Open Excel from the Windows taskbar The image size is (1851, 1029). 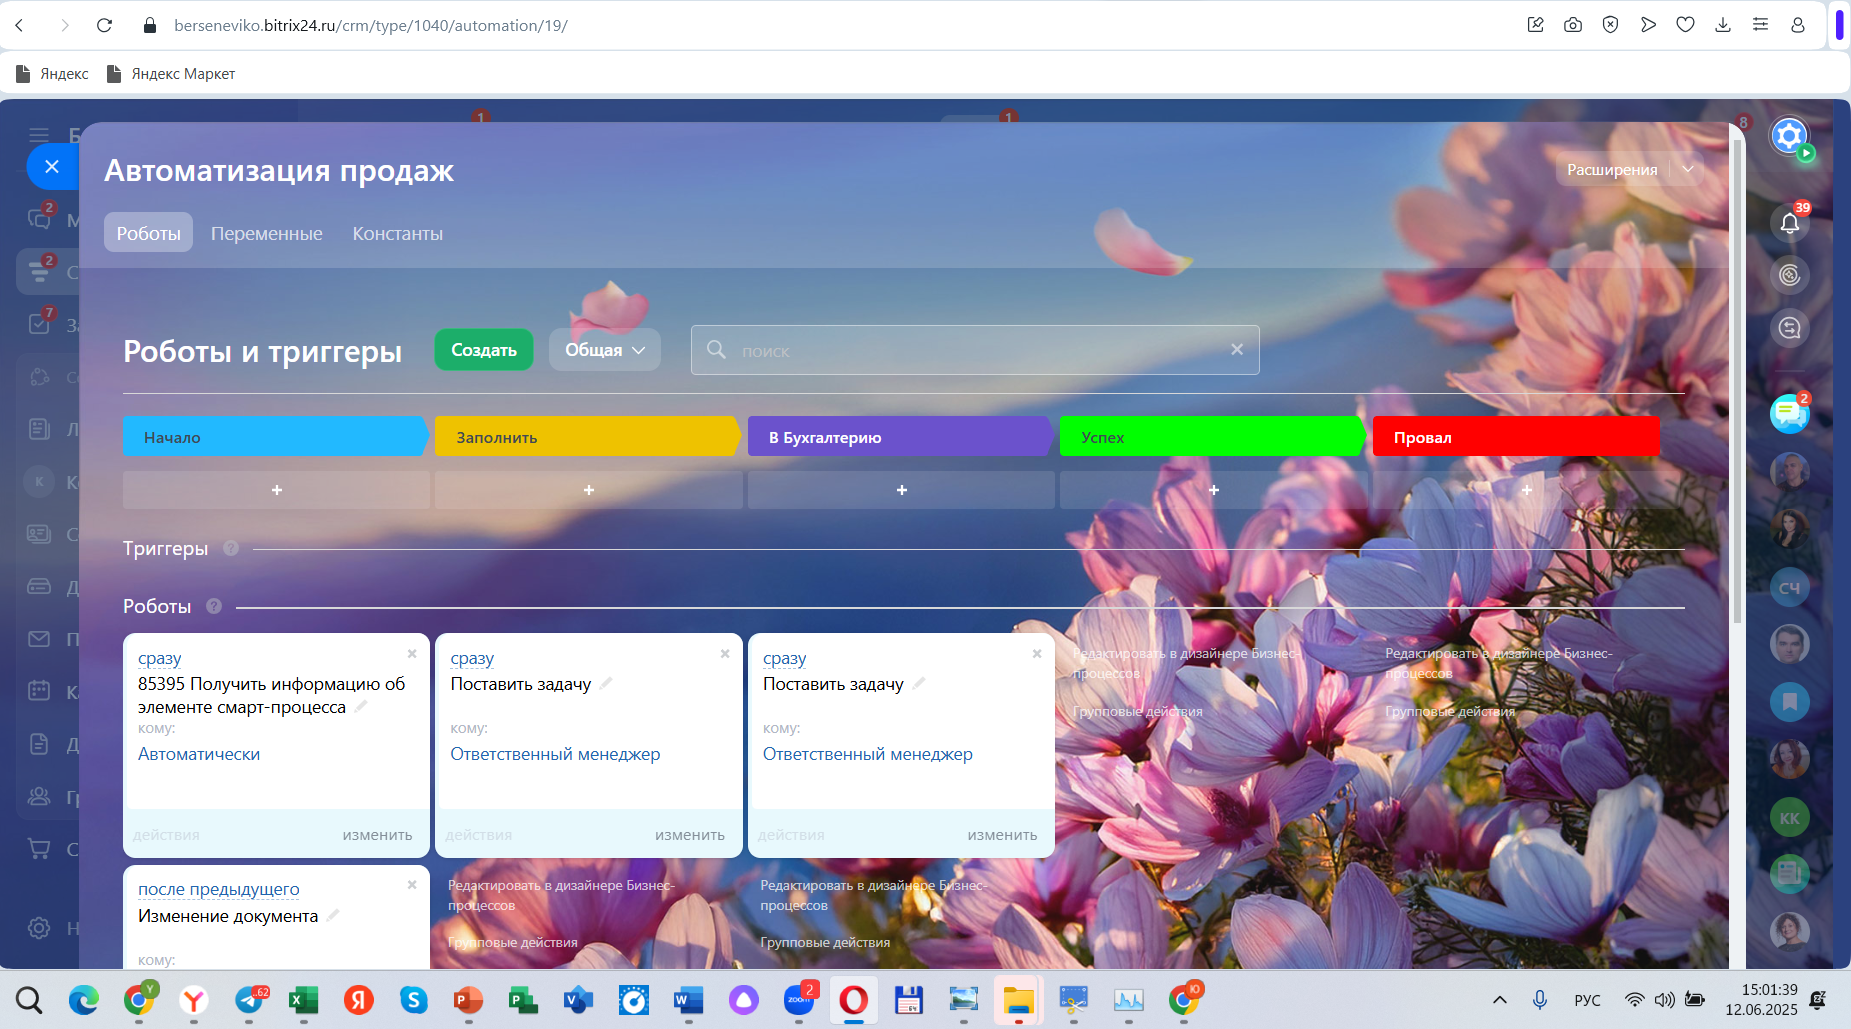pyautogui.click(x=303, y=1000)
